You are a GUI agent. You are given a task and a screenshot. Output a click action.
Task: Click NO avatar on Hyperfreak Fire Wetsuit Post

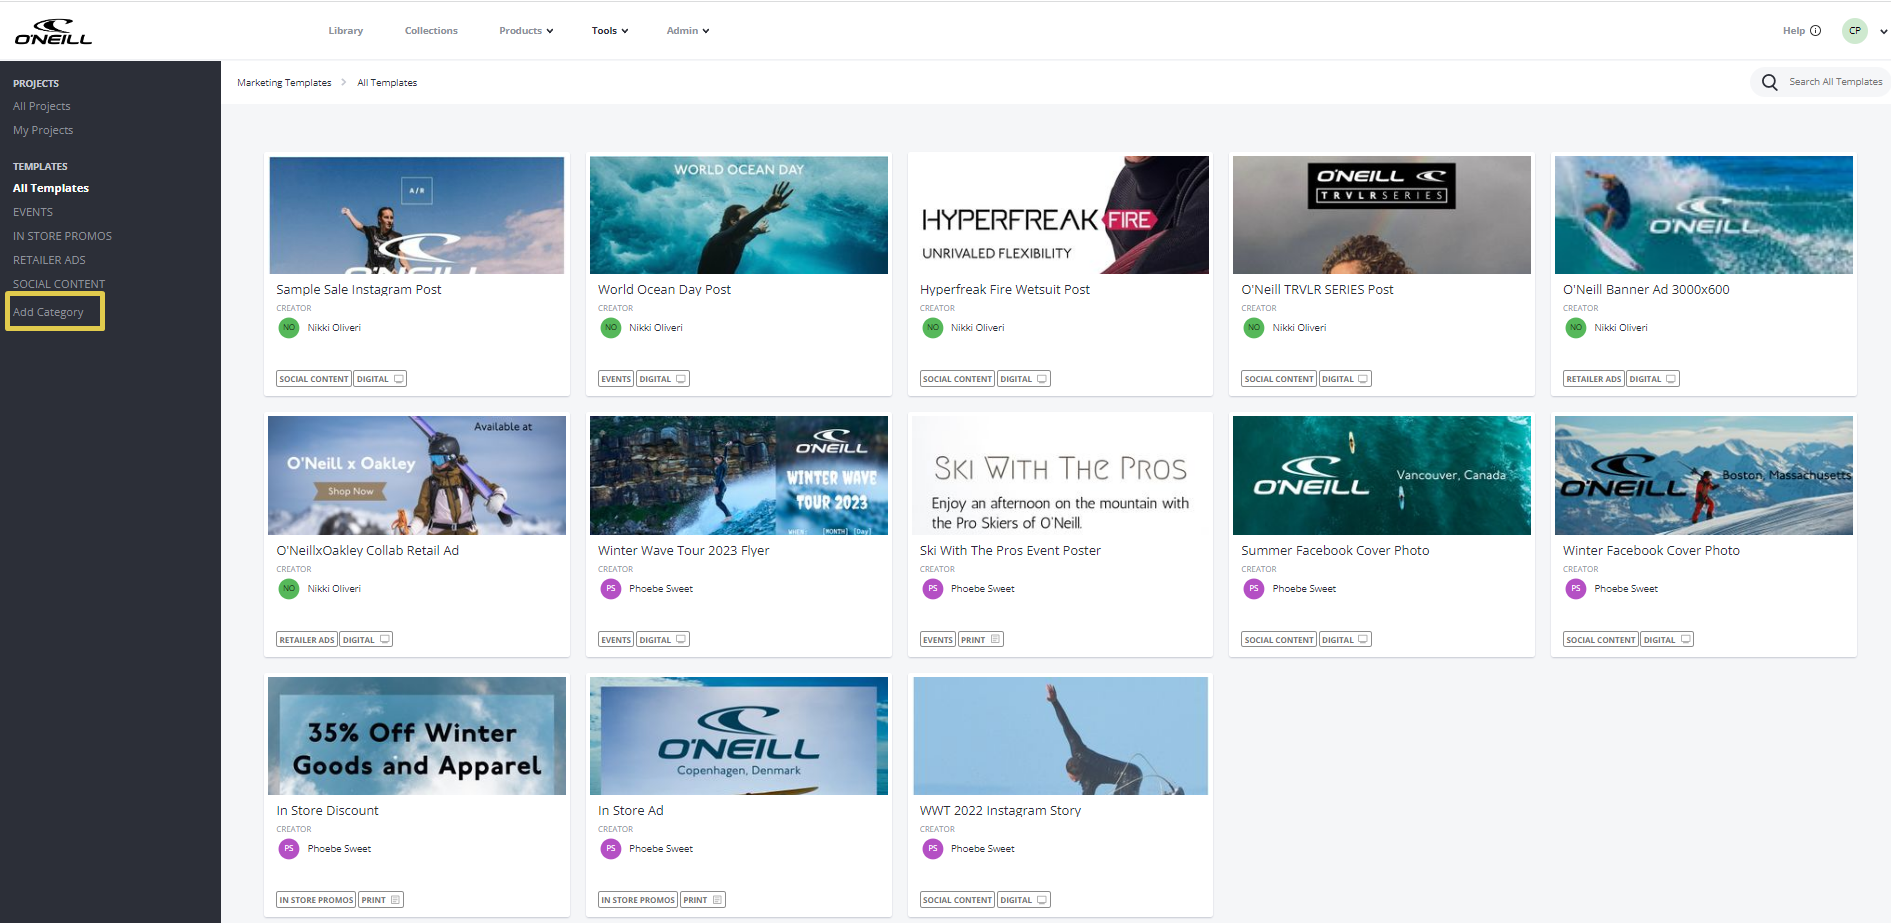(x=933, y=328)
